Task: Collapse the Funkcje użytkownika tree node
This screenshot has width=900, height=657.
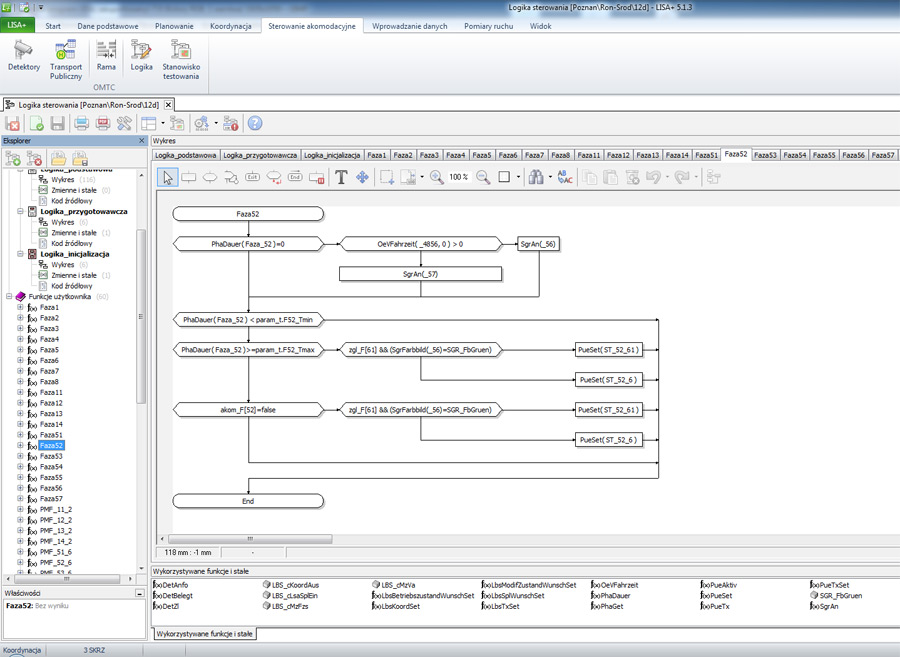Action: 9,297
